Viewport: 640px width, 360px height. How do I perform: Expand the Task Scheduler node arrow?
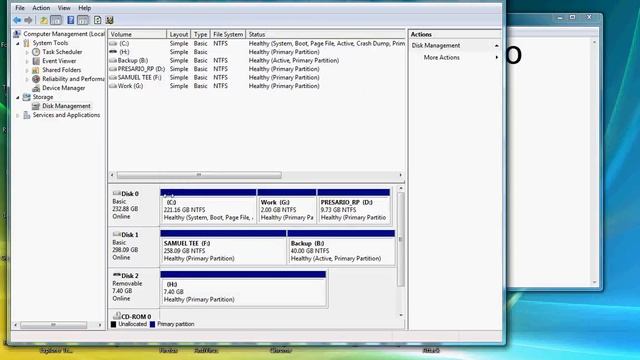point(27,52)
